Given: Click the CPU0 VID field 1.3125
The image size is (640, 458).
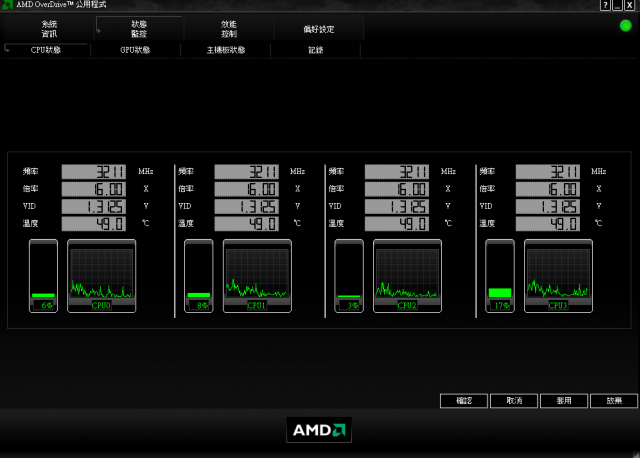Looking at the screenshot, I should (93, 207).
